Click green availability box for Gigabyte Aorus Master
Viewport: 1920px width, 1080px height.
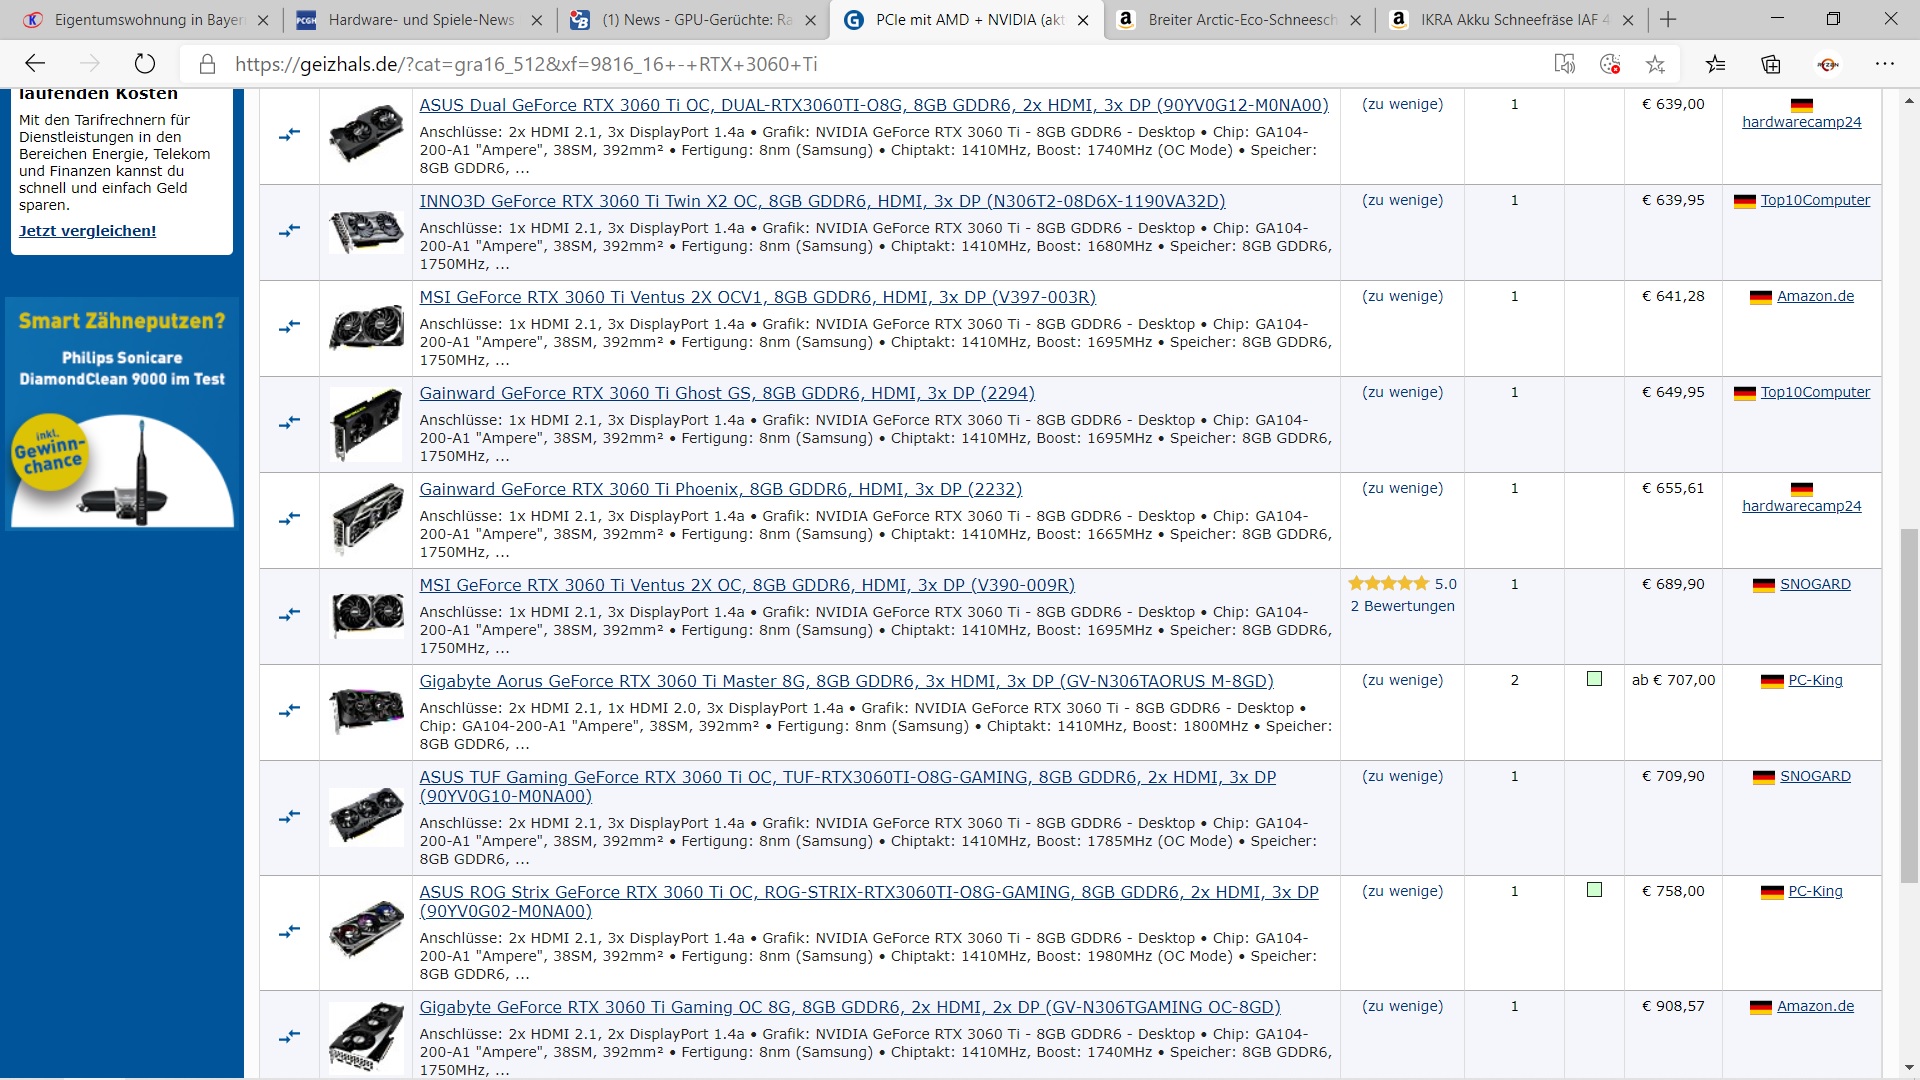[1594, 679]
